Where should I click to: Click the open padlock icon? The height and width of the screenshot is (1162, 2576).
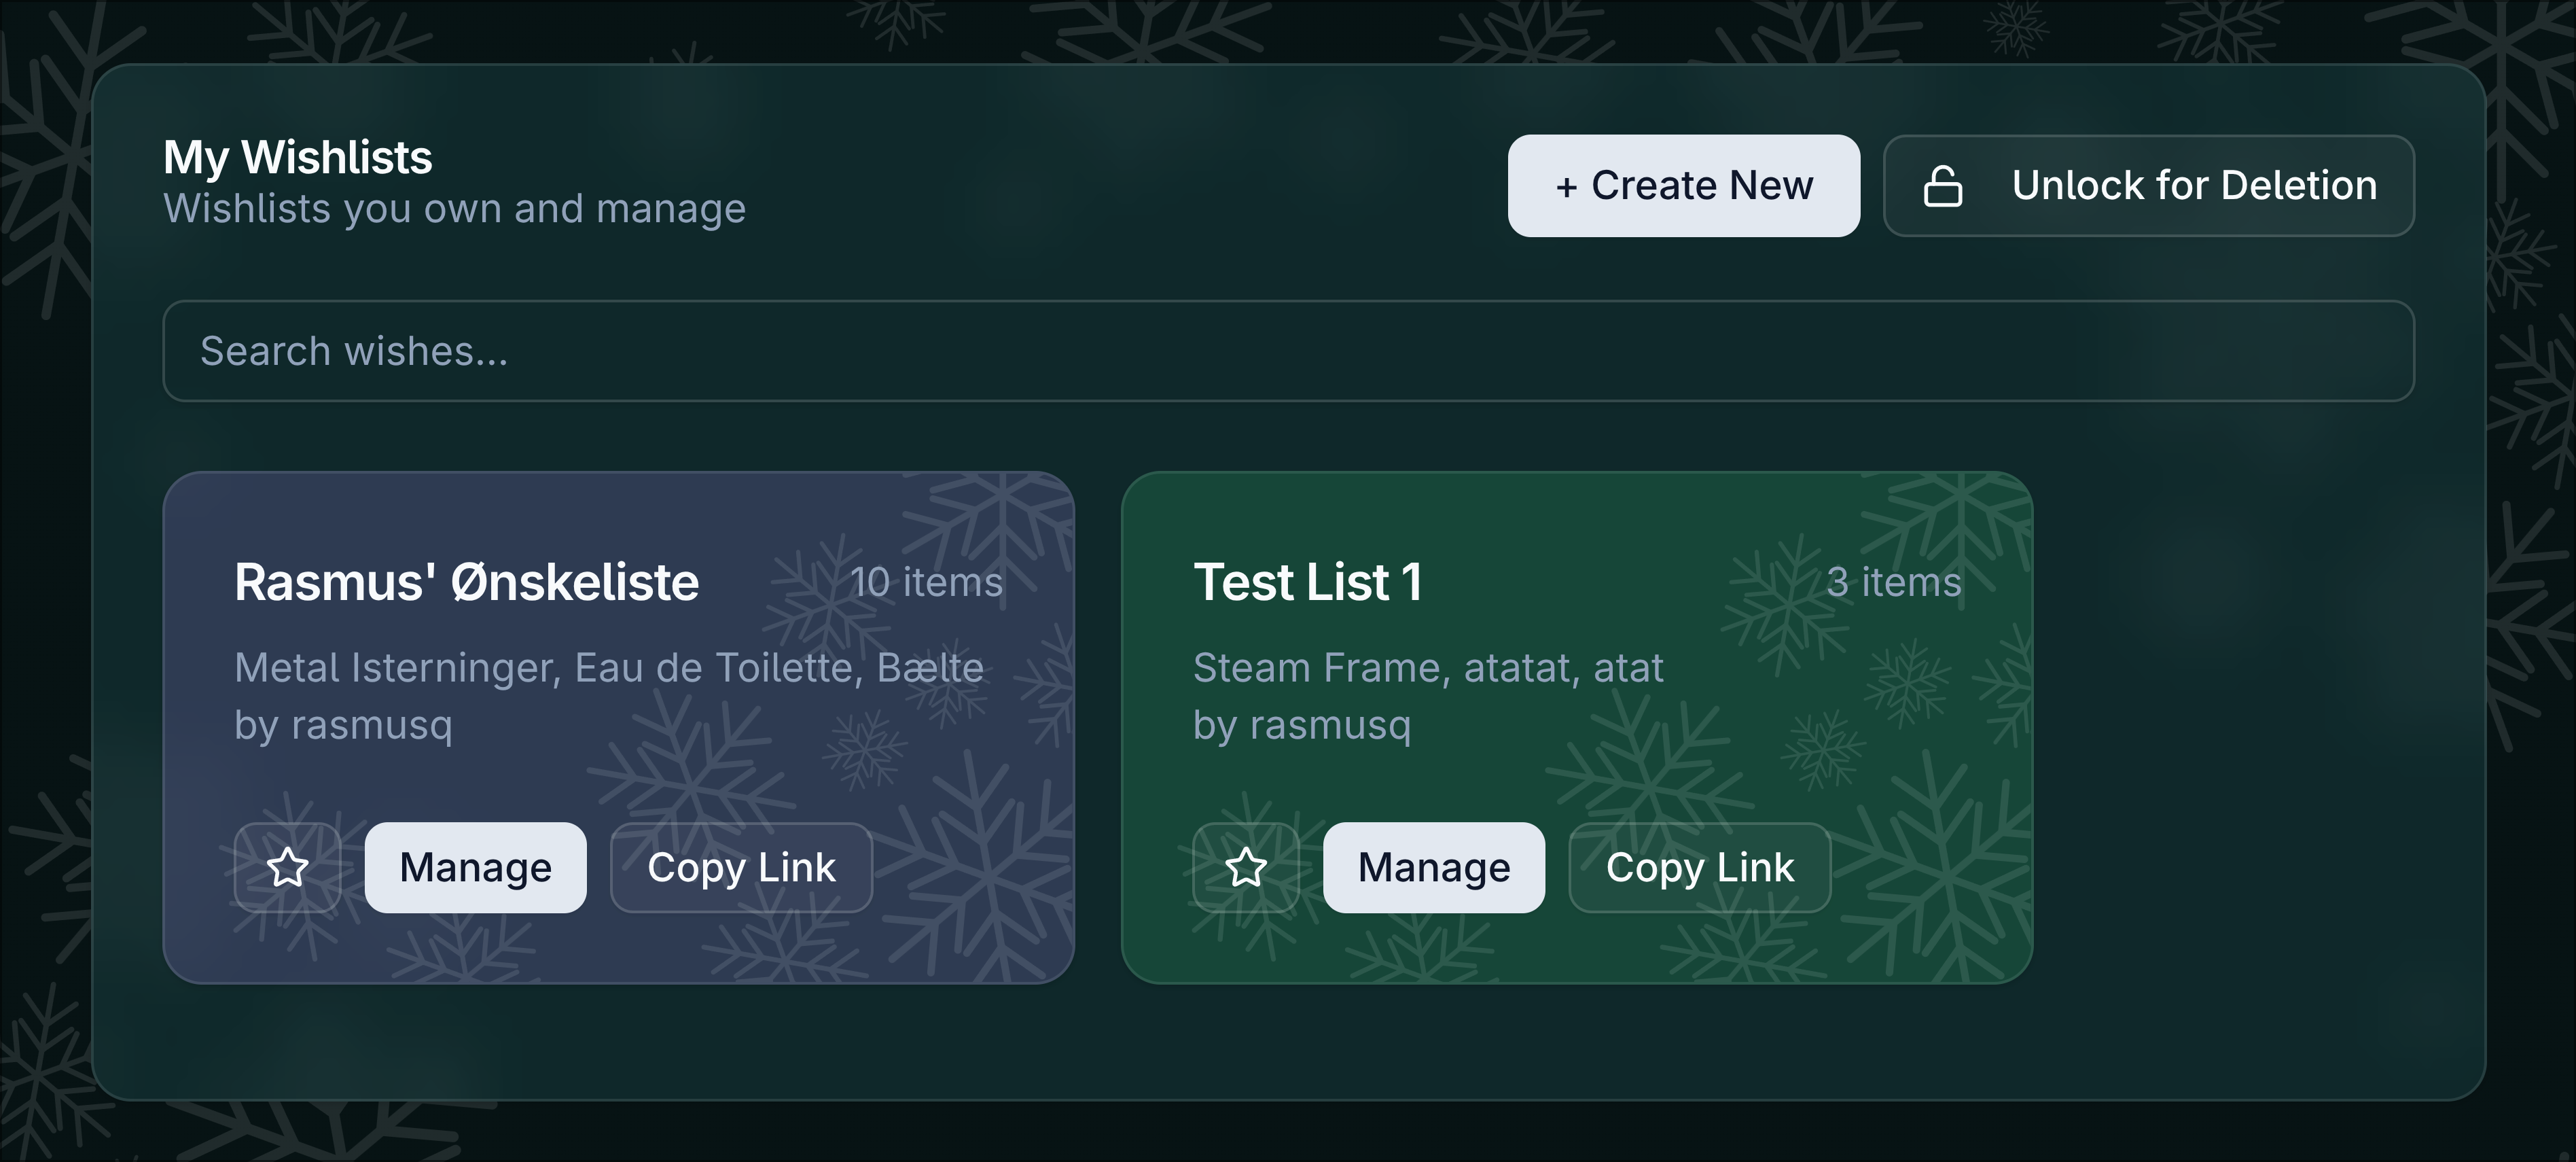pyautogui.click(x=1942, y=186)
